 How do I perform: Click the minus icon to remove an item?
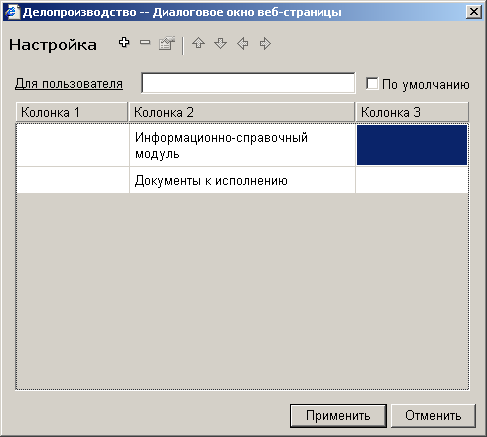pyautogui.click(x=145, y=42)
